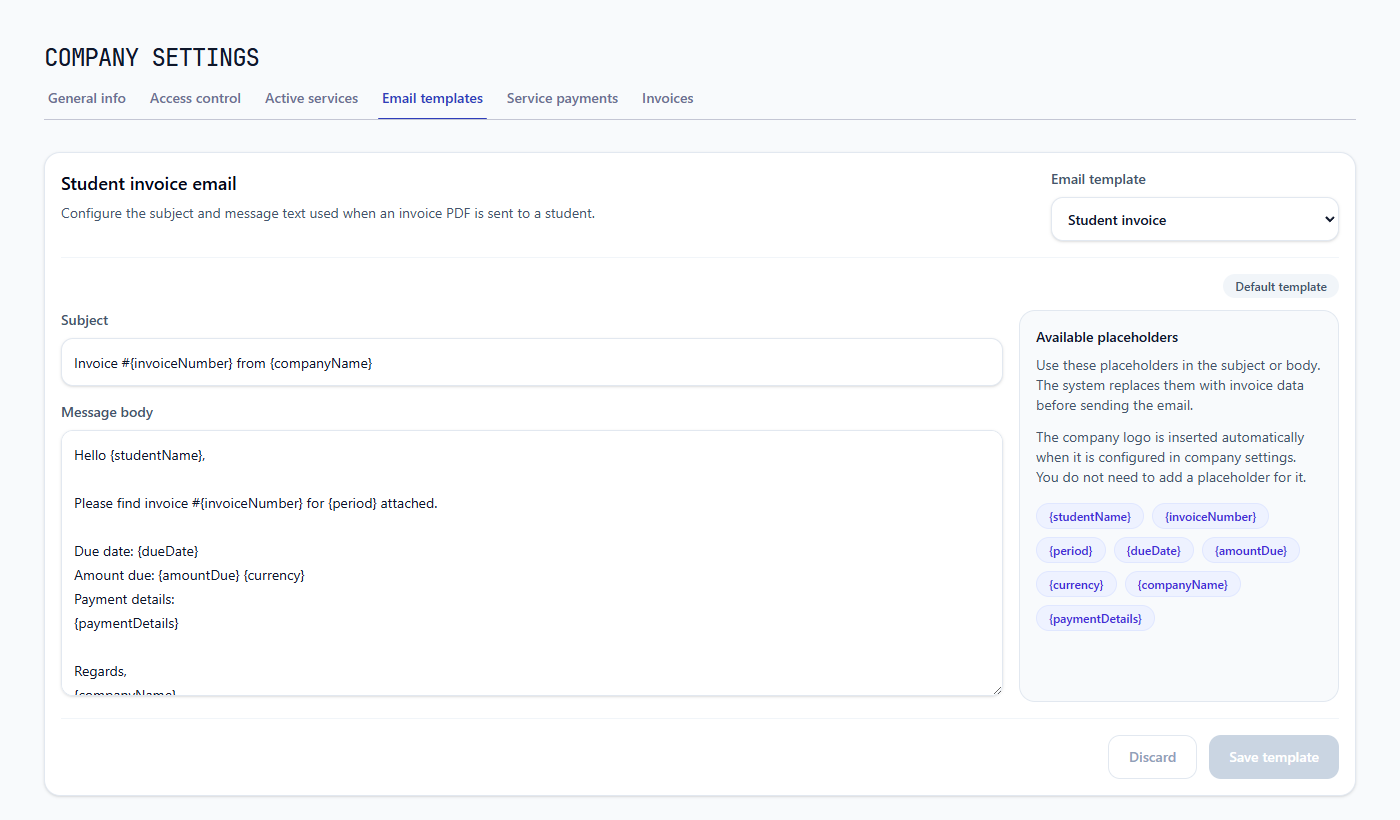
Task: Insert the {invoiceNumber} placeholder chip
Action: click(1210, 517)
